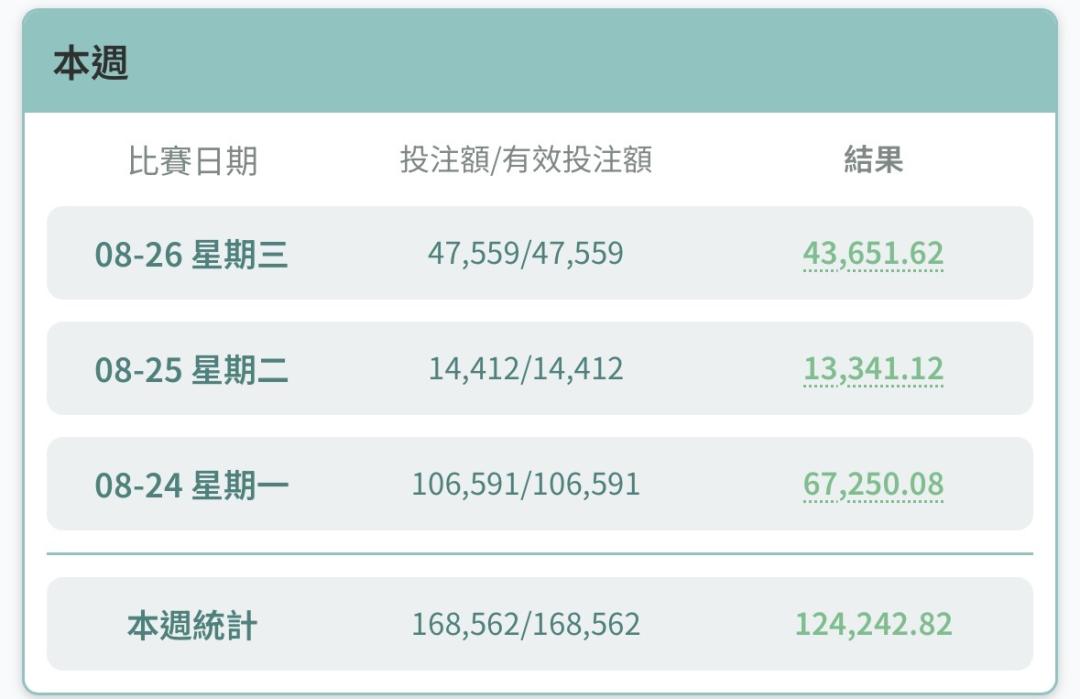Viewport: 1080px width, 699px height.
Task: Select the 08-25 星期二 row date
Action: (191, 370)
